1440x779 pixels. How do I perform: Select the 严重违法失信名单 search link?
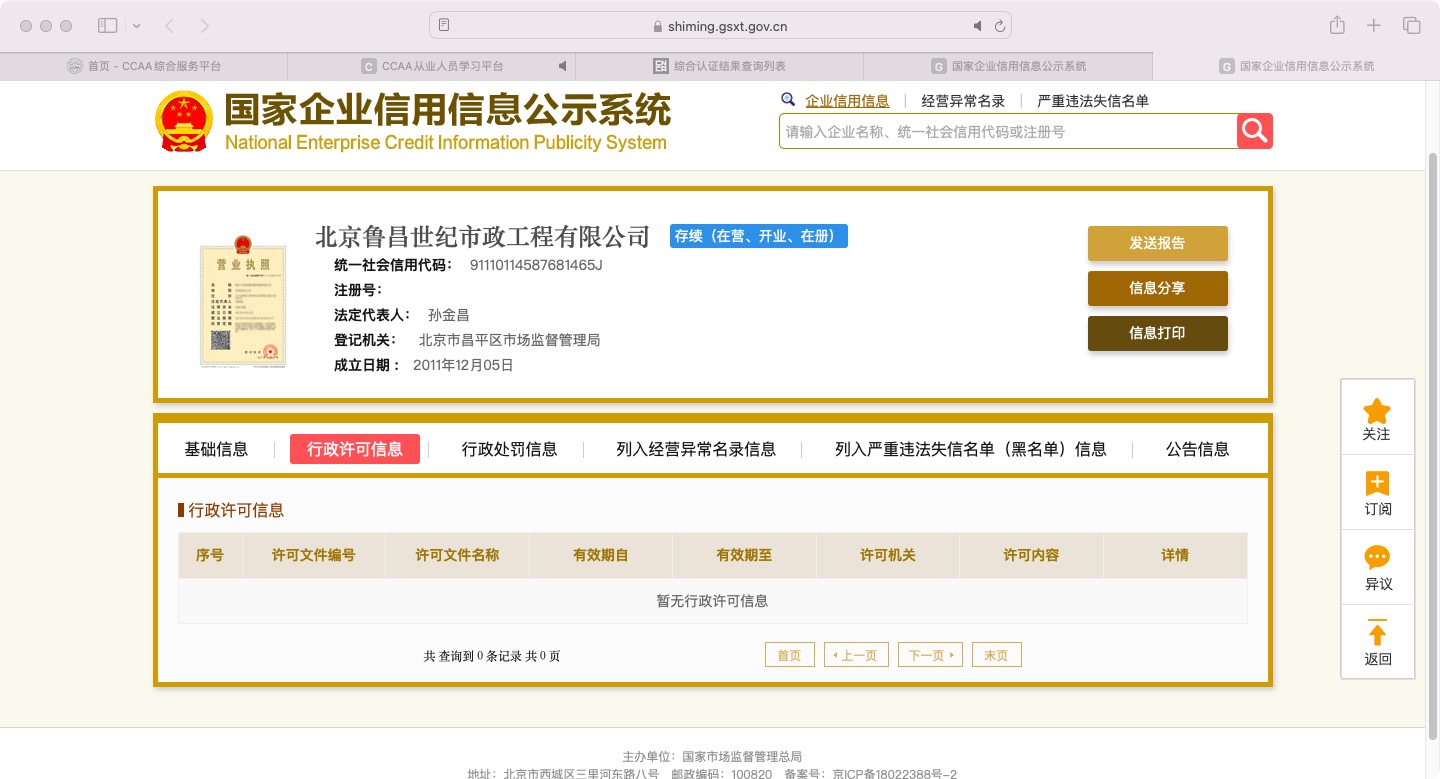(x=1093, y=100)
